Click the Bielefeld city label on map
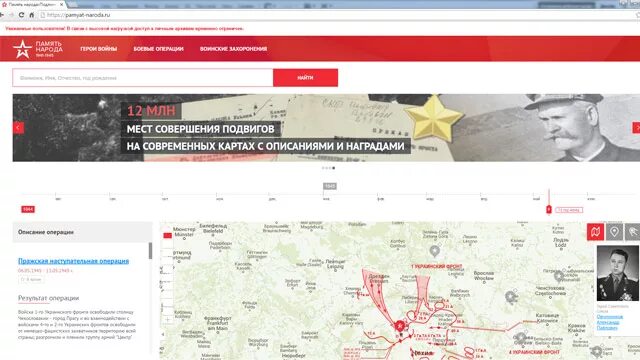This screenshot has width=640, height=360. click(x=213, y=228)
